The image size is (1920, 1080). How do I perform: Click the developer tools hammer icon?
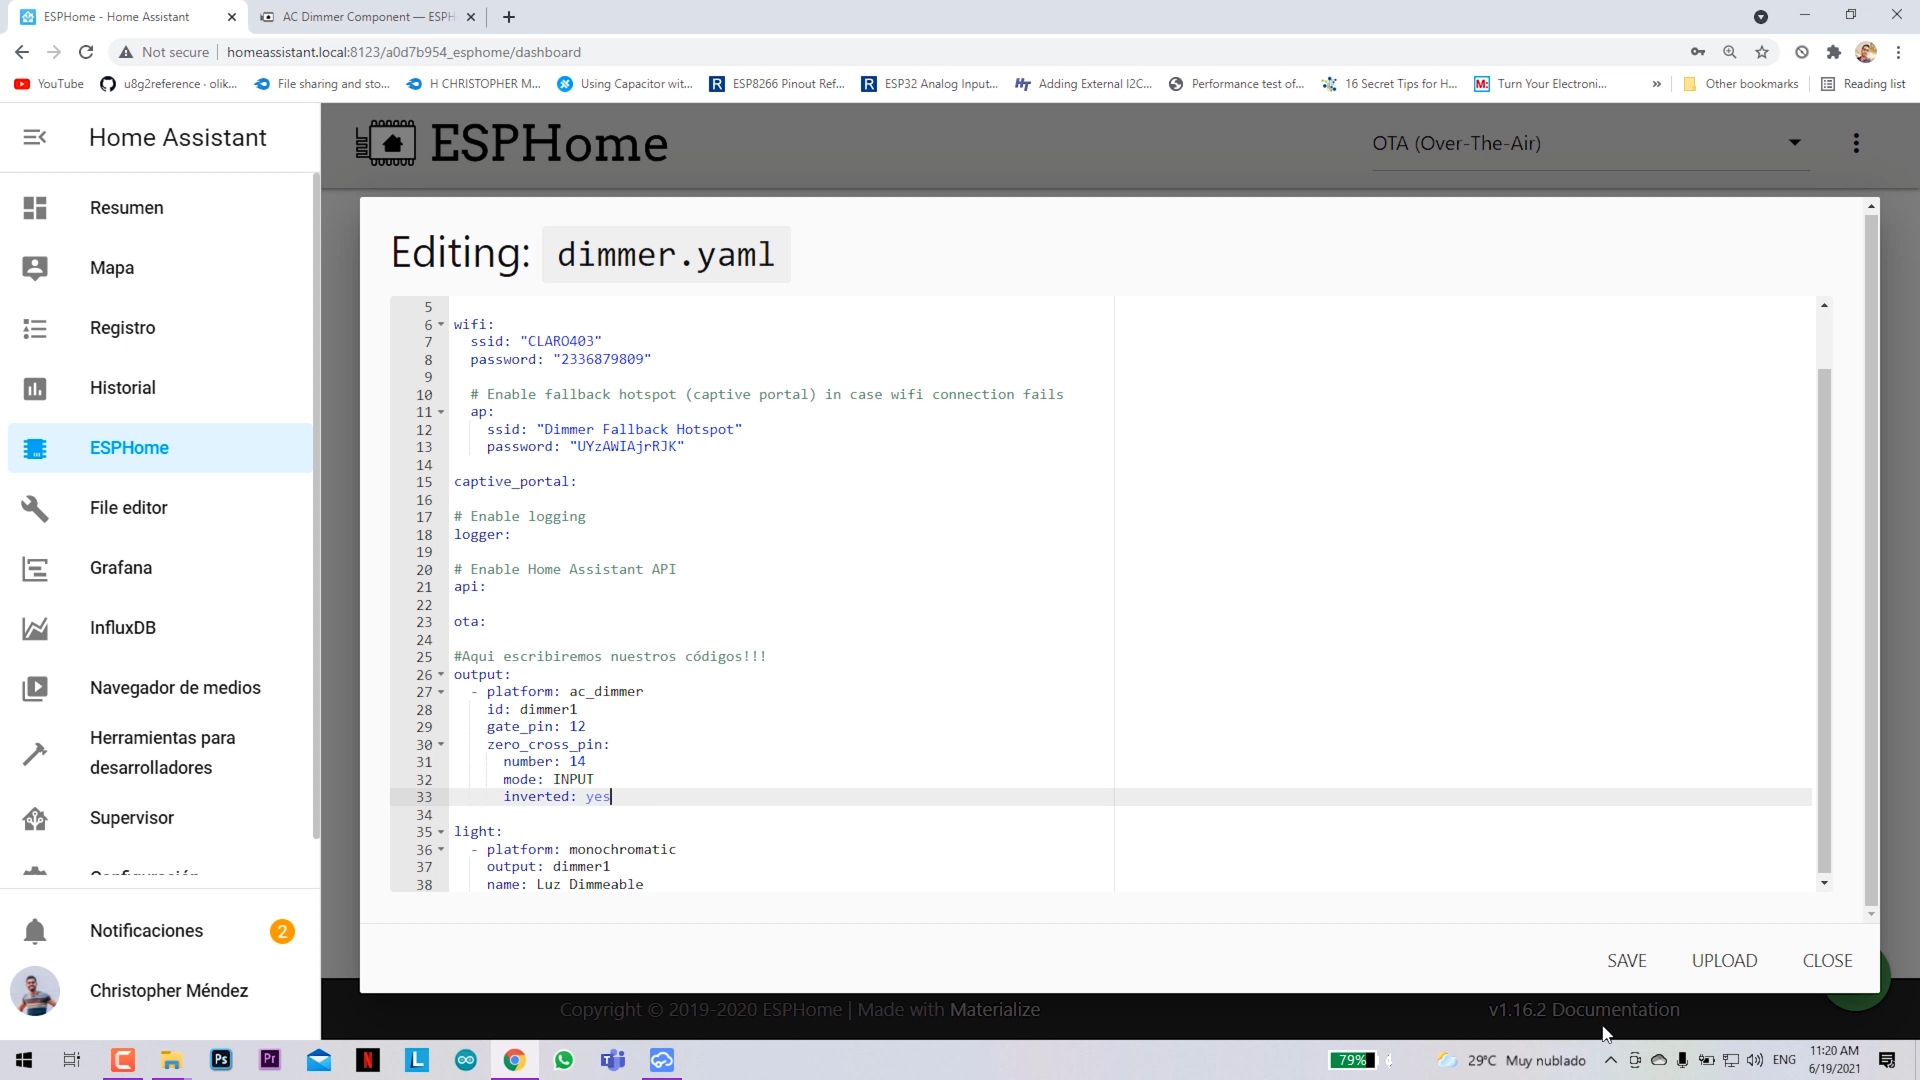(35, 753)
